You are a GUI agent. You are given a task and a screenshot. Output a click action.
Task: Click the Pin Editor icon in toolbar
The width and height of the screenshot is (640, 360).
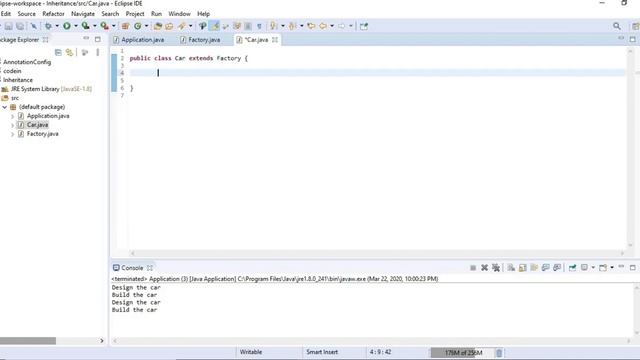(x=364, y=26)
